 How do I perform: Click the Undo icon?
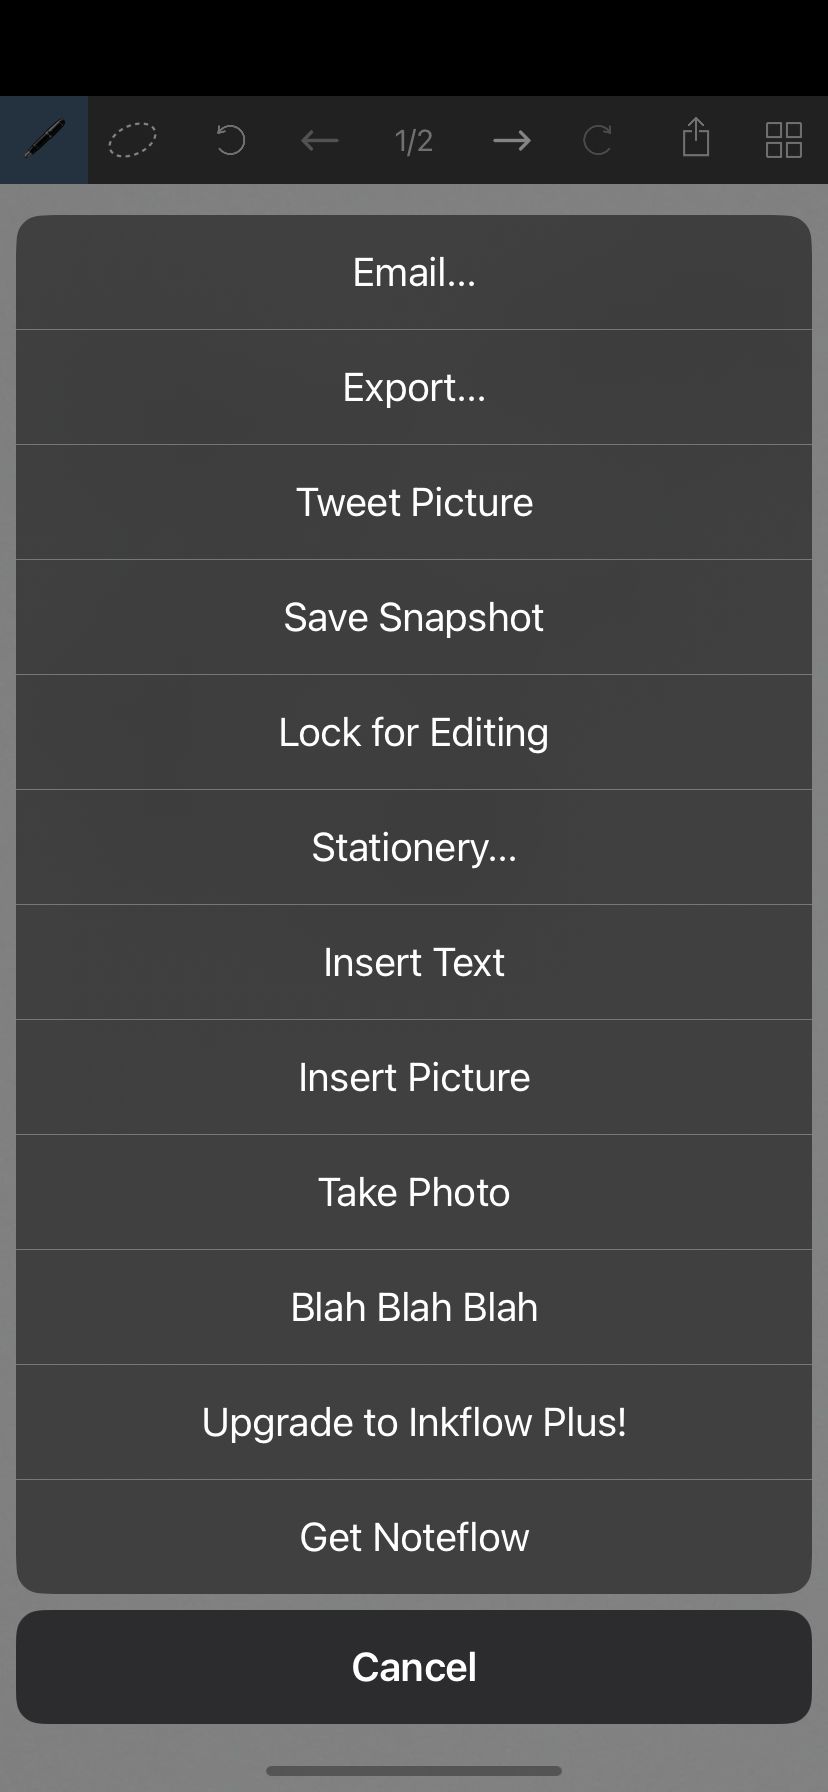tap(229, 140)
